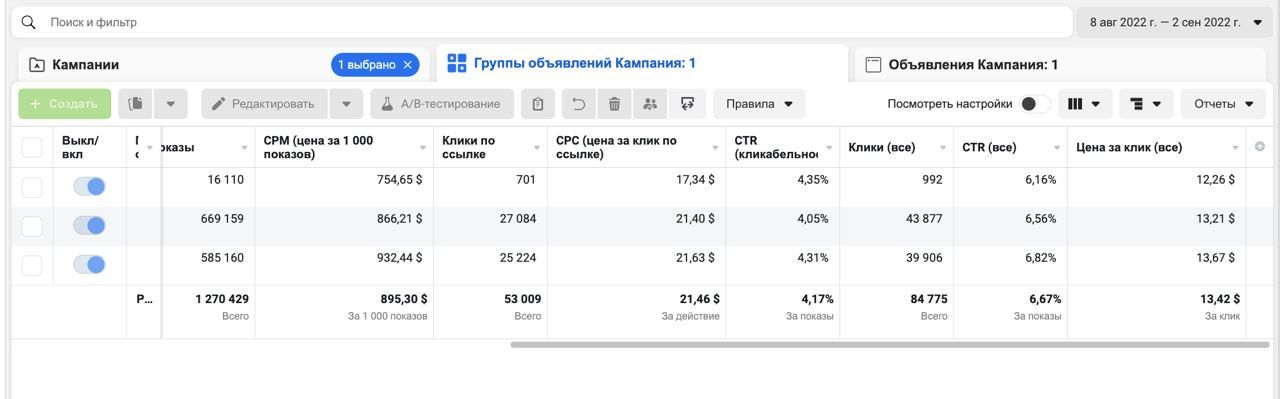Toggle the Посмотреть настройки switch
The image size is (1280, 399).
[1035, 104]
